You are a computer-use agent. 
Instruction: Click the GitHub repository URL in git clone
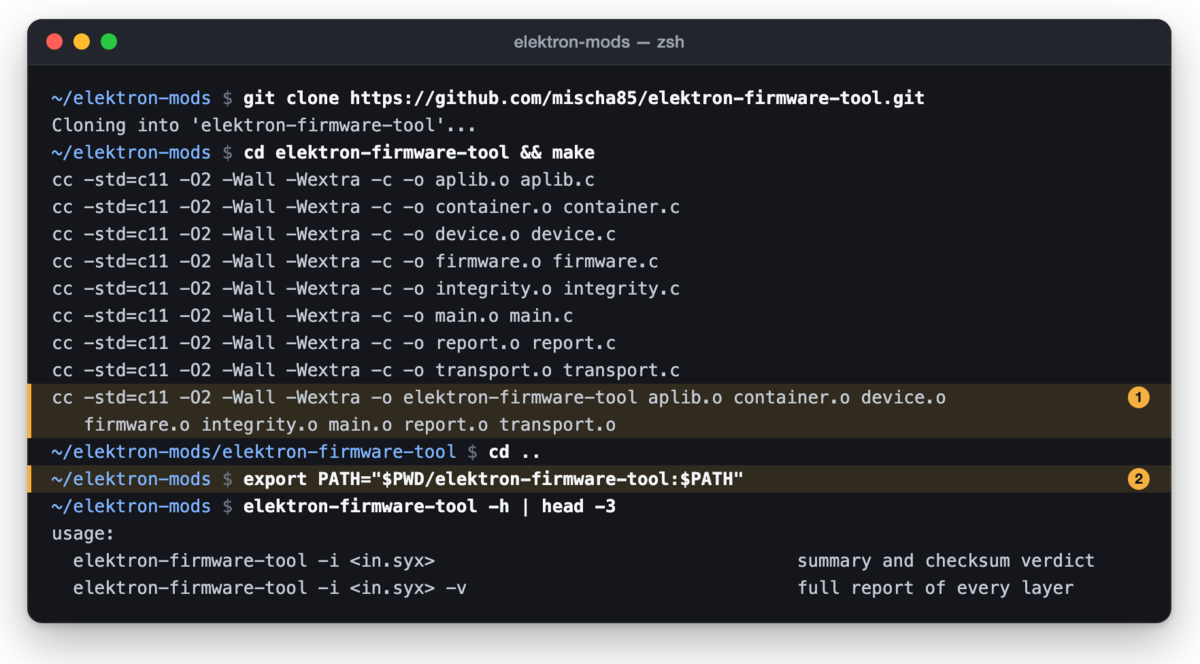(x=637, y=98)
